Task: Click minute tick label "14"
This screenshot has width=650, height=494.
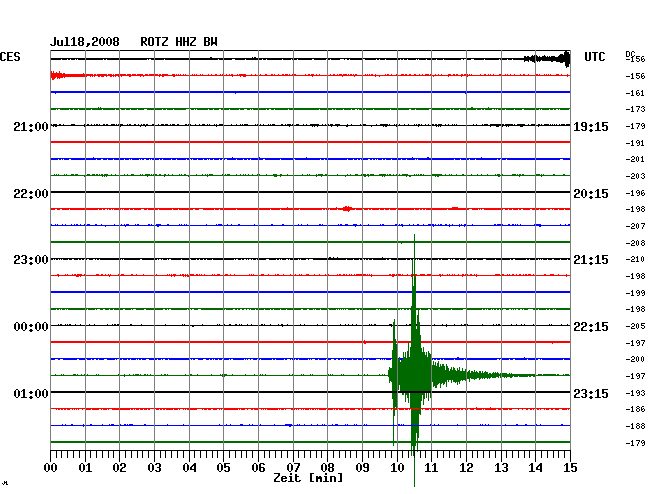Action: point(535,468)
